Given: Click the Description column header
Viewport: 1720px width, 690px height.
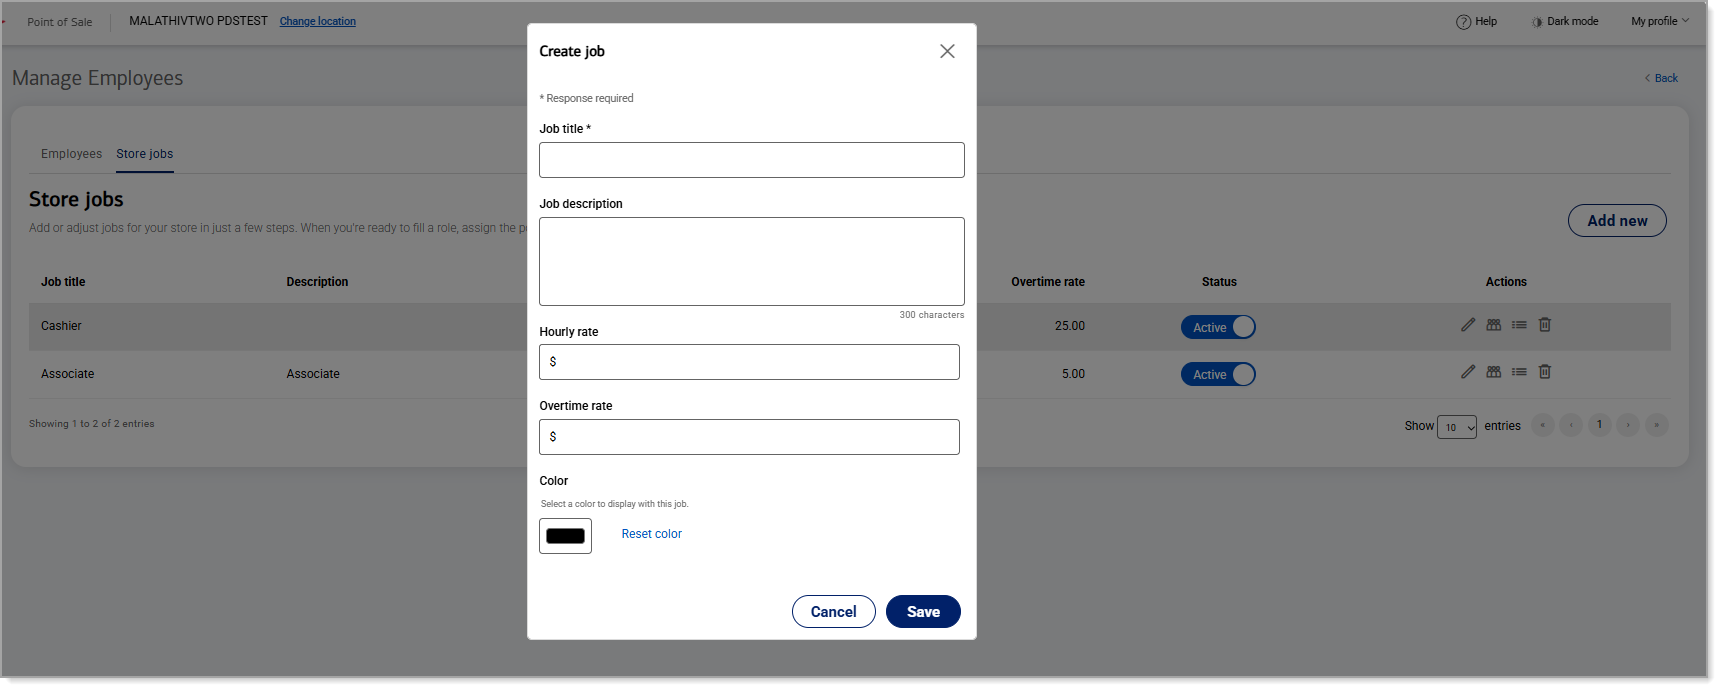Looking at the screenshot, I should click(317, 282).
